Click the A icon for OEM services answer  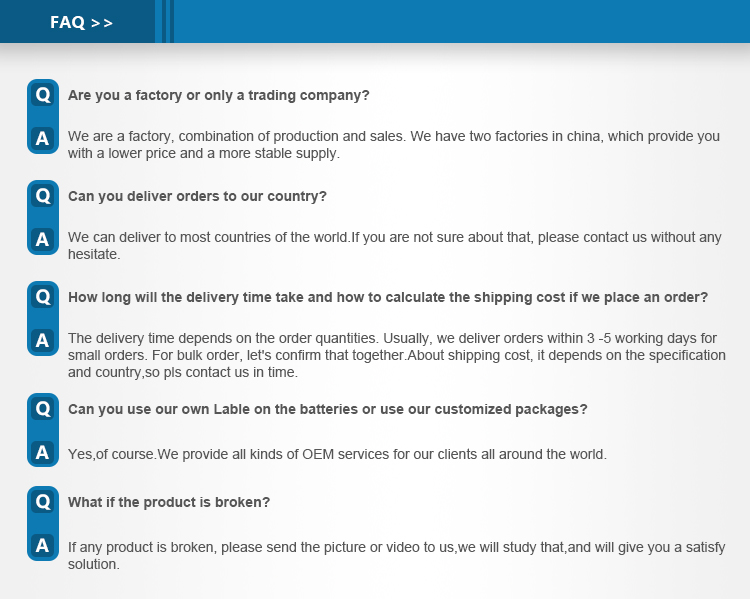click(x=43, y=452)
